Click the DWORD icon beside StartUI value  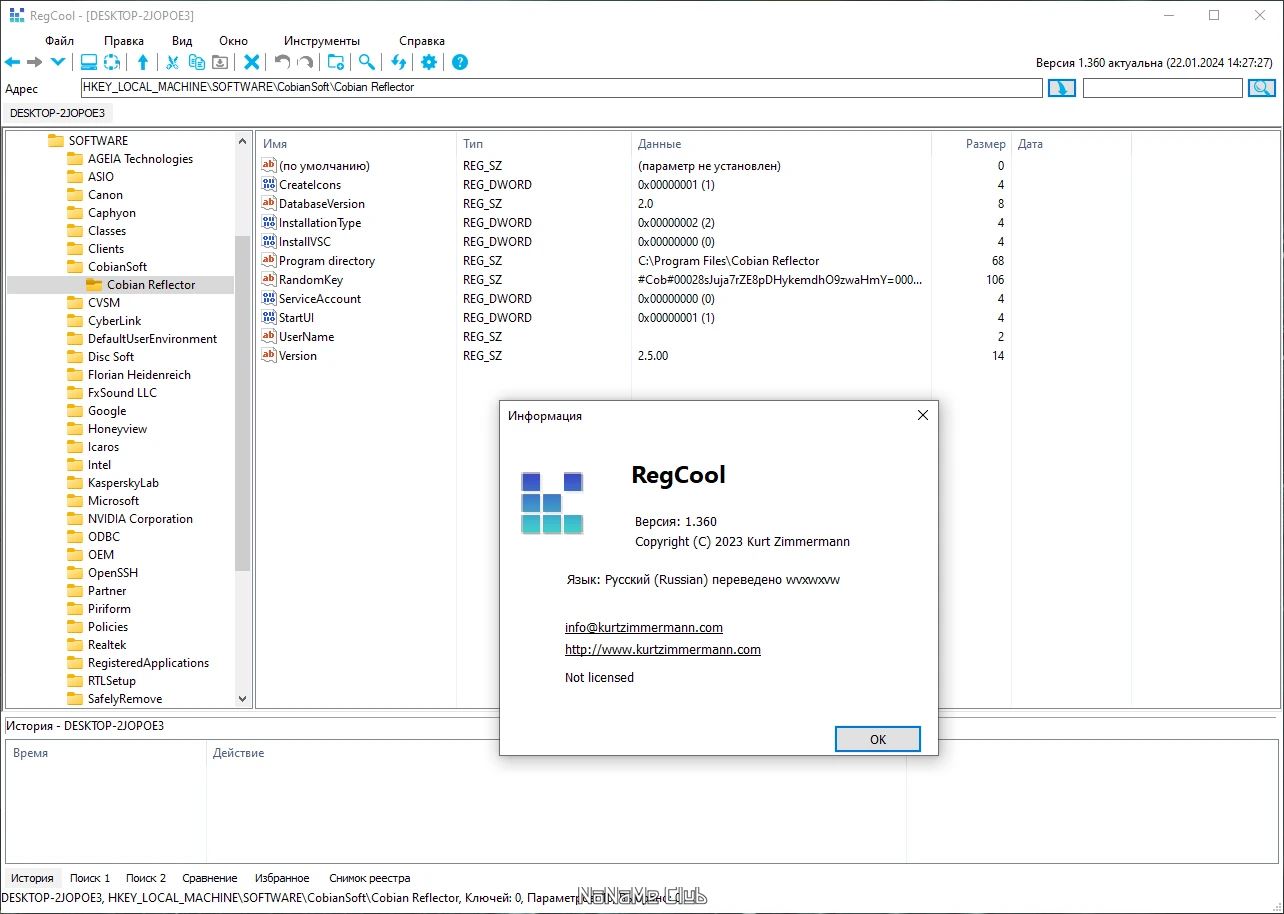tap(268, 318)
